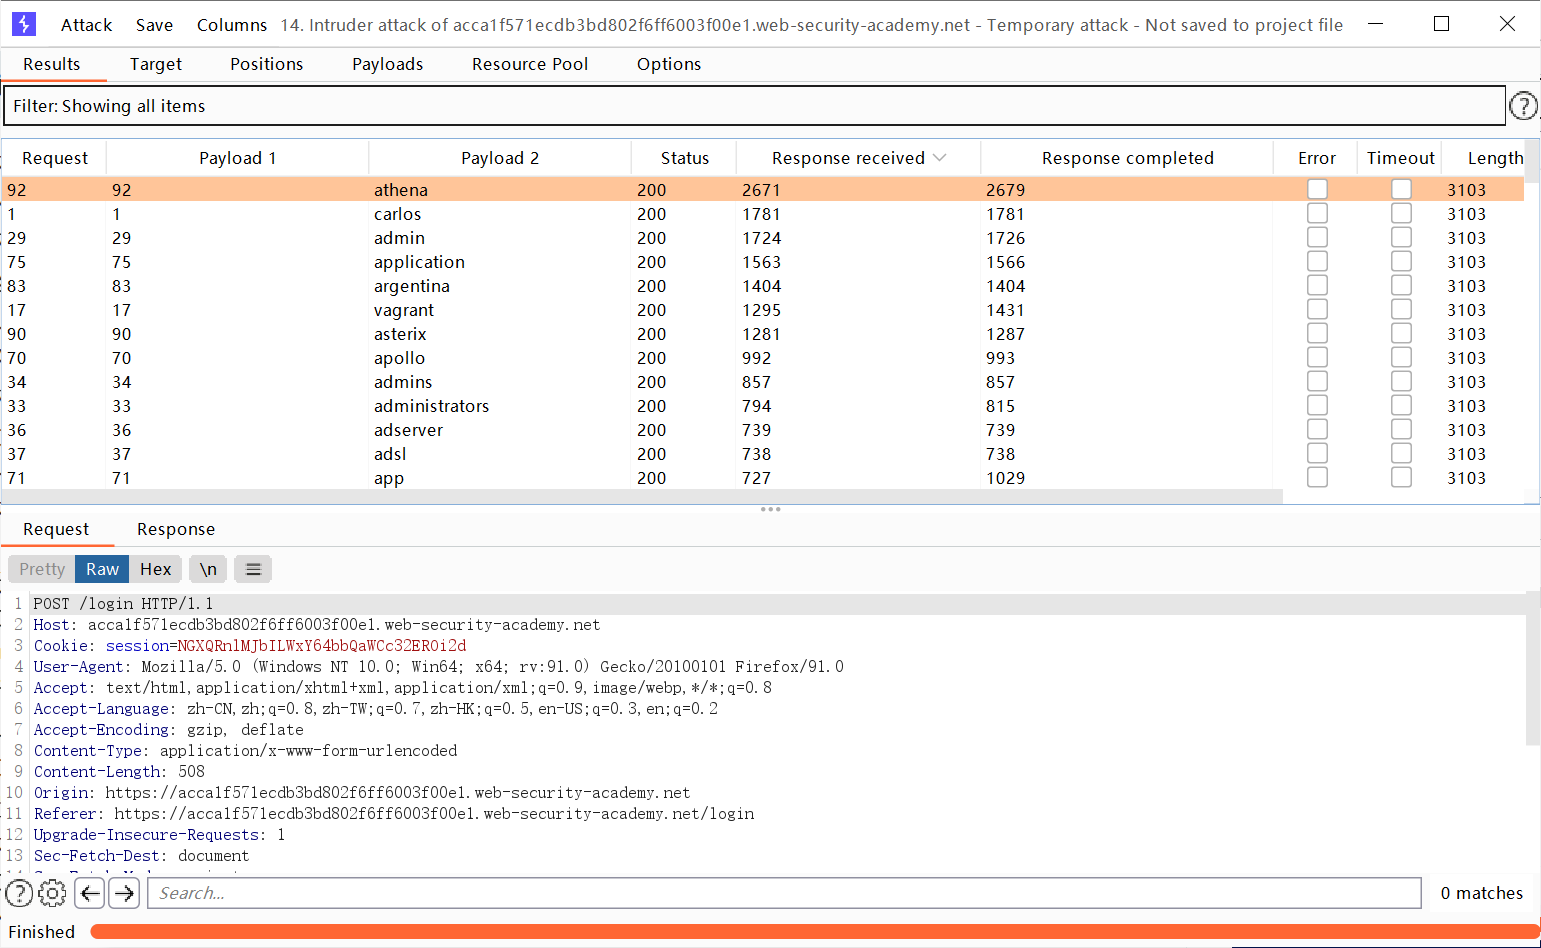Image resolution: width=1541 pixels, height=948 pixels.
Task: Toggle Timeout checkbox for athena row
Action: coord(1401,189)
